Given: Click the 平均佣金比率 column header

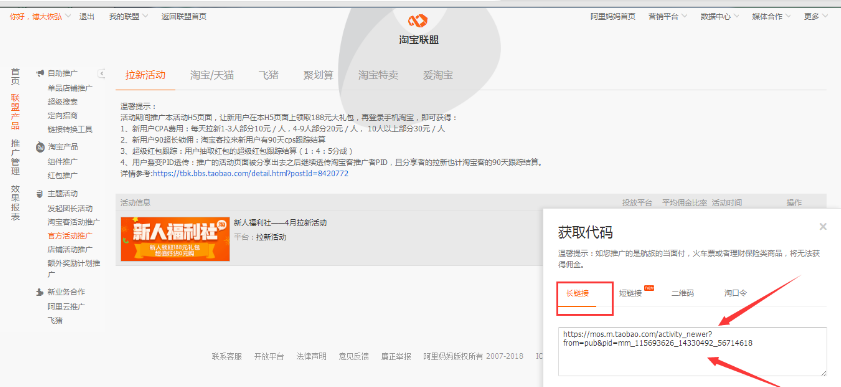Looking at the screenshot, I should (x=684, y=203).
